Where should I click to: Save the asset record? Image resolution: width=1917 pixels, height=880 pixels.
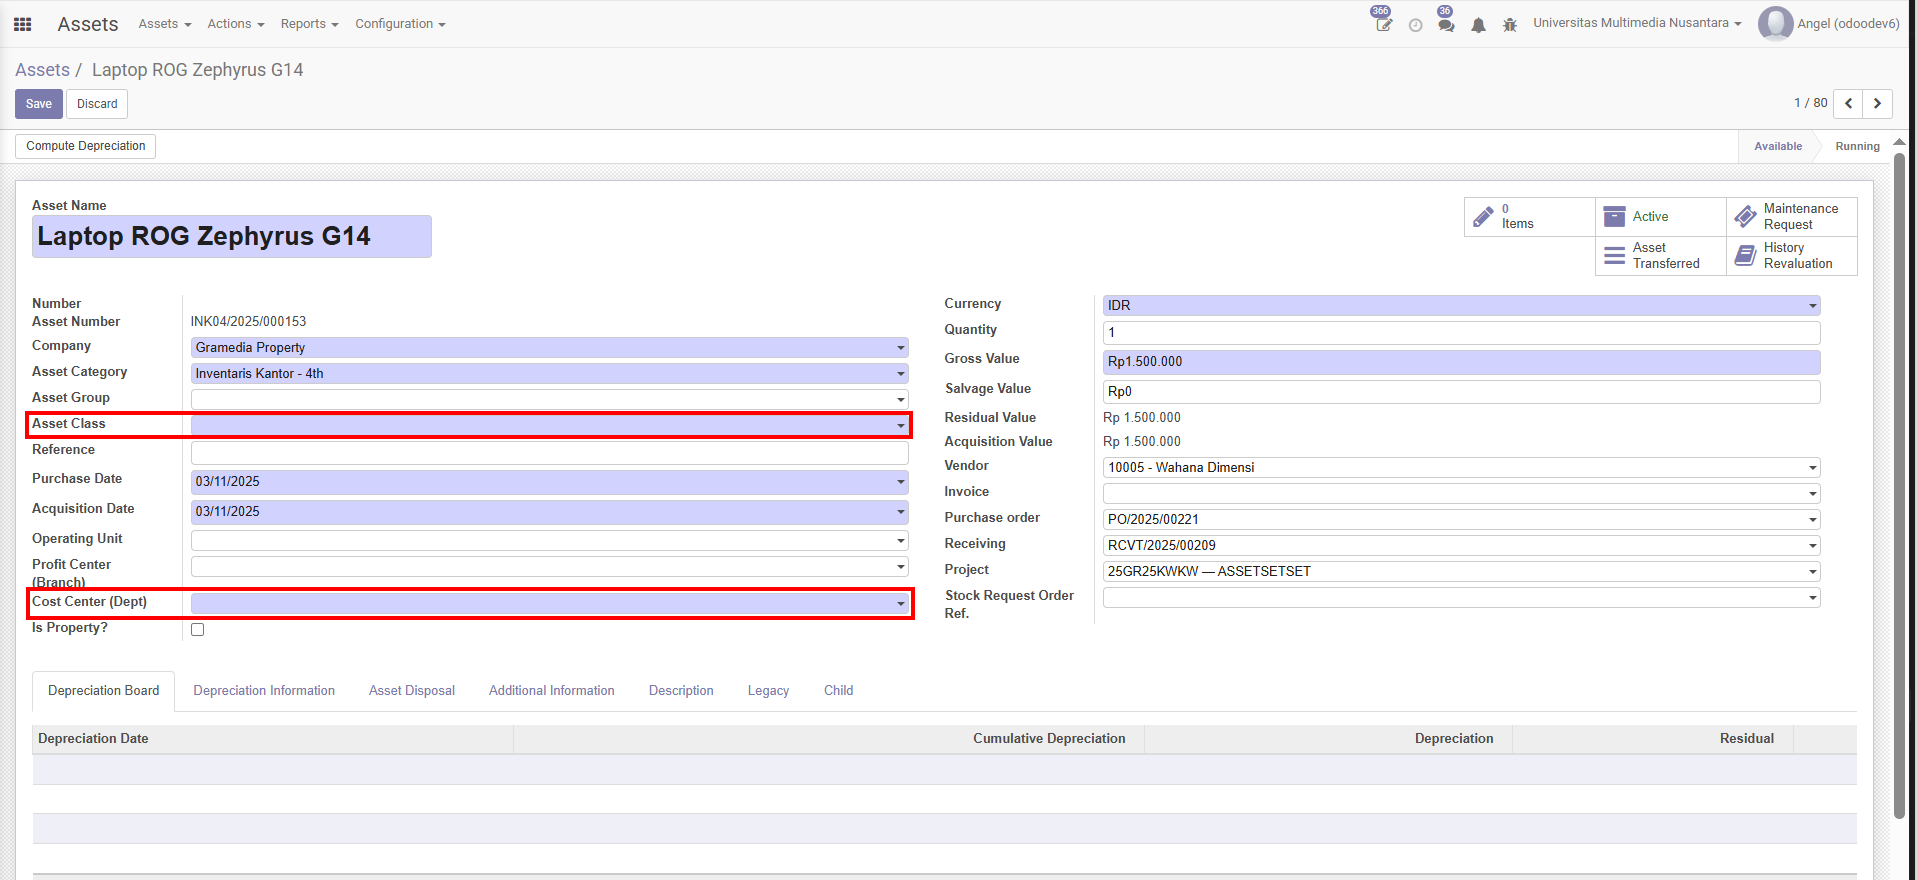tap(39, 104)
